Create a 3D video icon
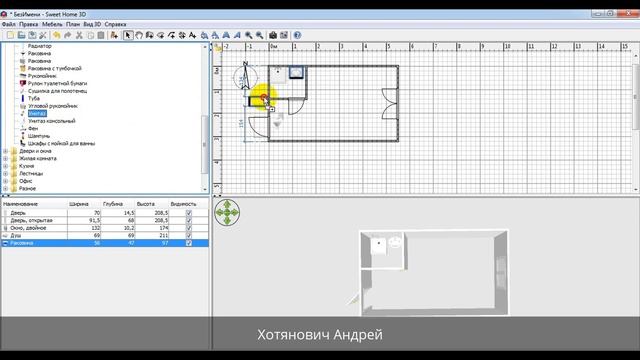The width and height of the screenshot is (640, 360). (x=284, y=36)
